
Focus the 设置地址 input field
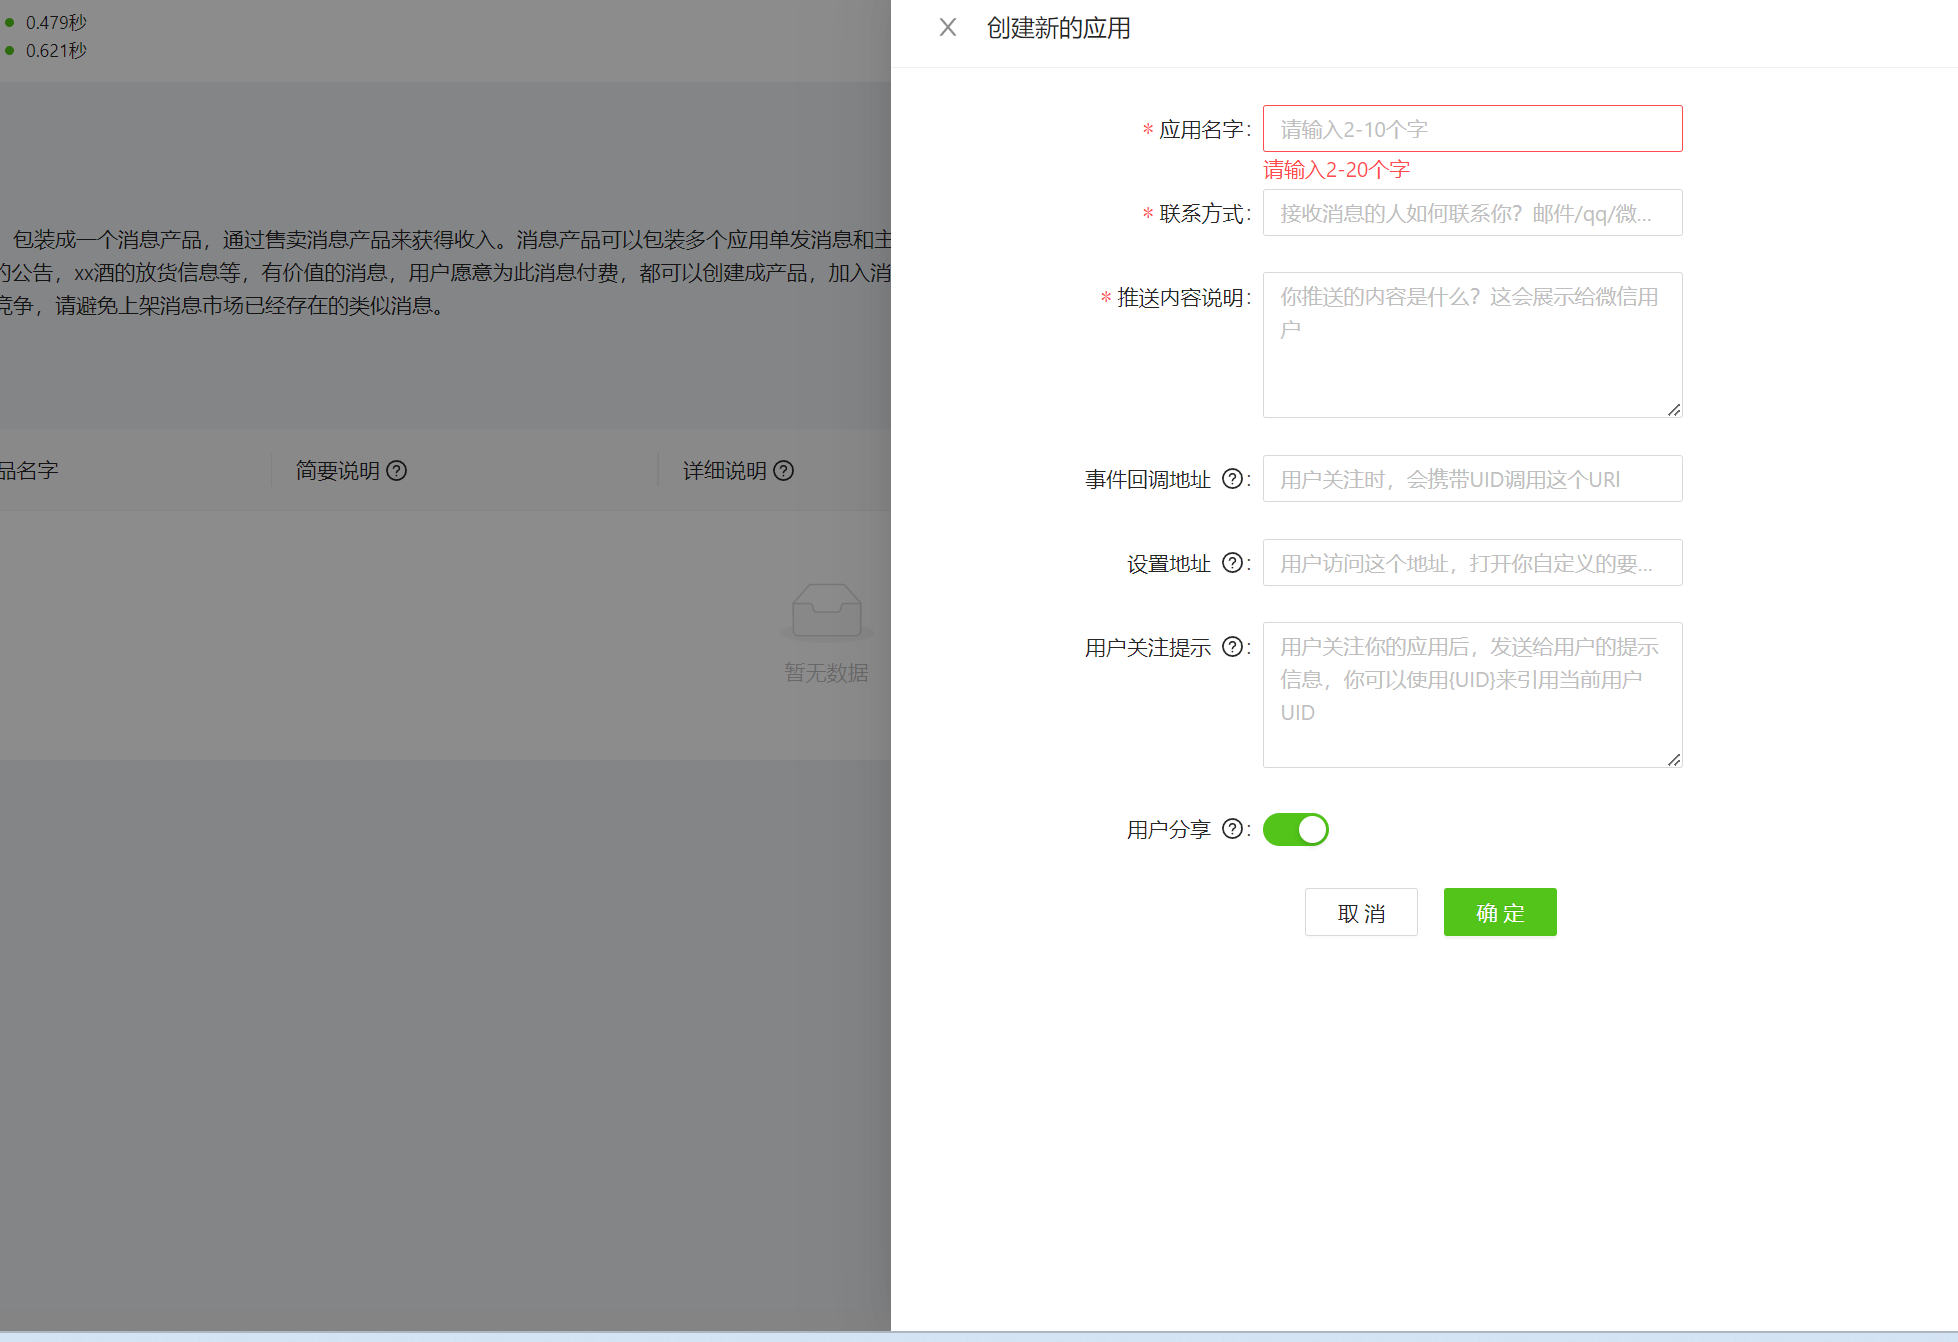click(1472, 563)
